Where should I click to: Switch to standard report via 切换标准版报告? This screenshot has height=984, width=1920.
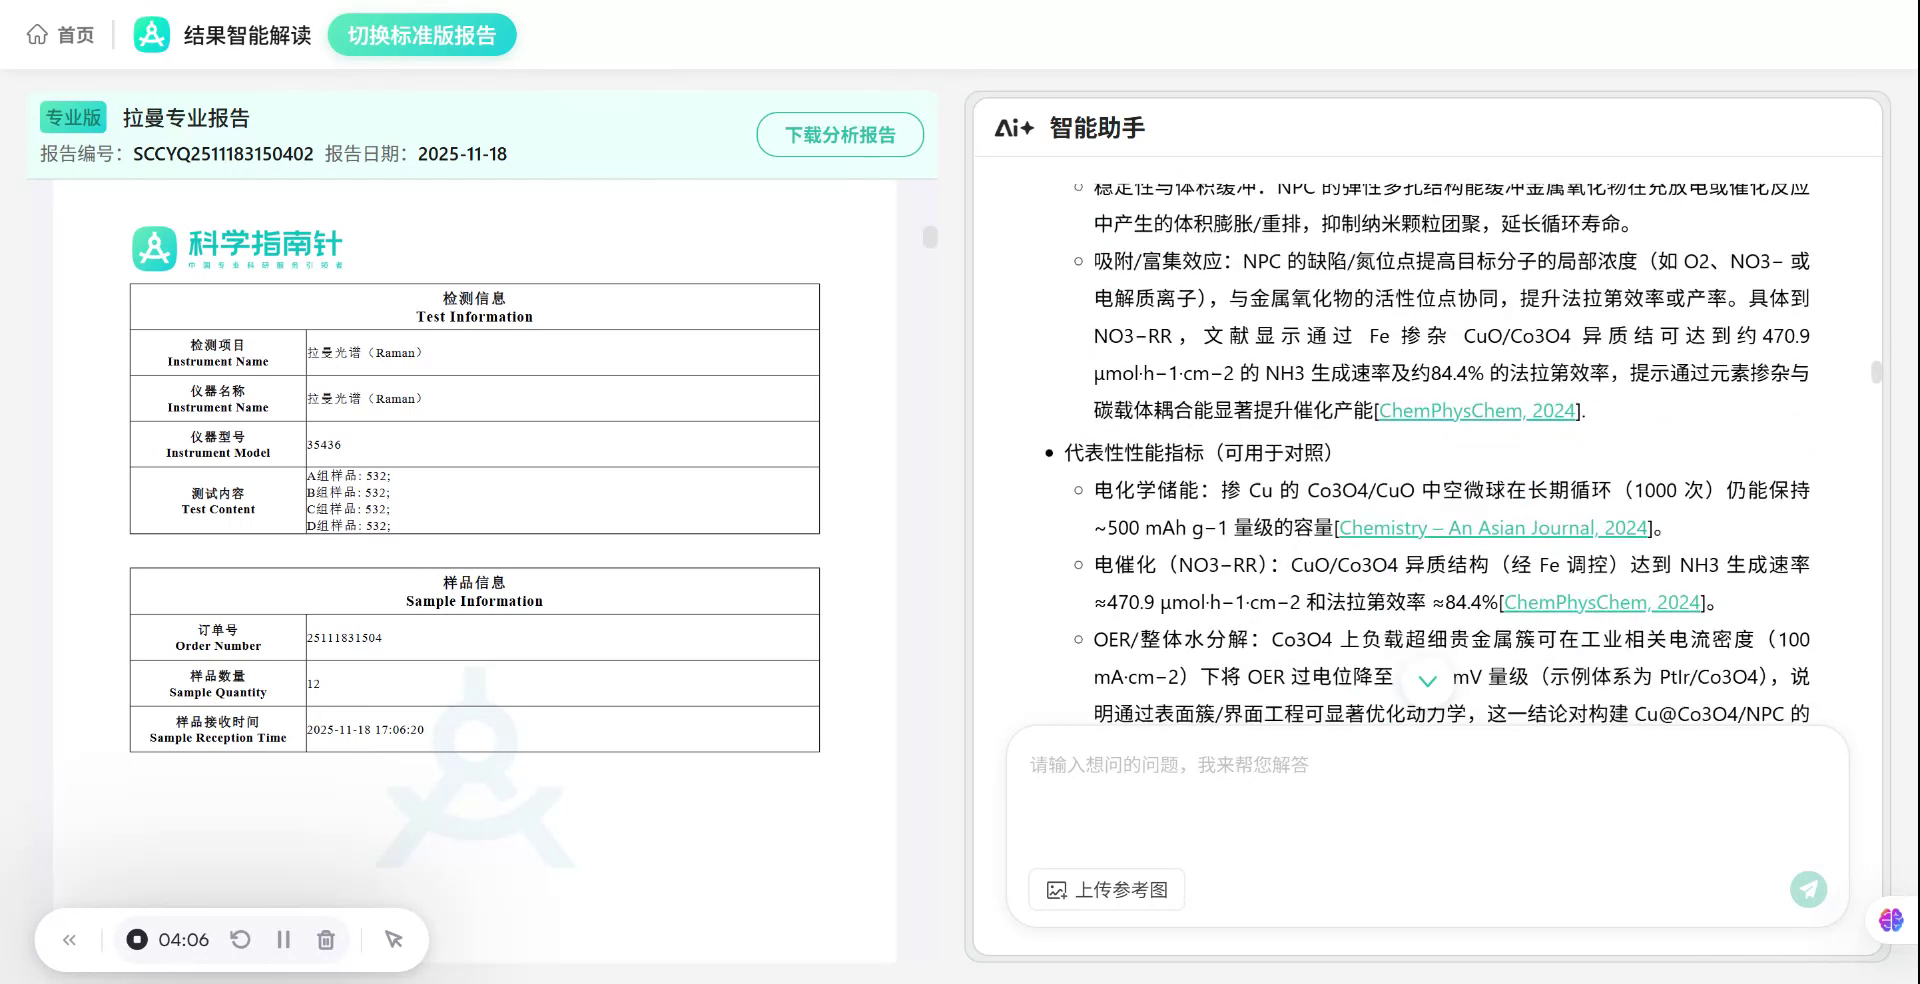(421, 33)
